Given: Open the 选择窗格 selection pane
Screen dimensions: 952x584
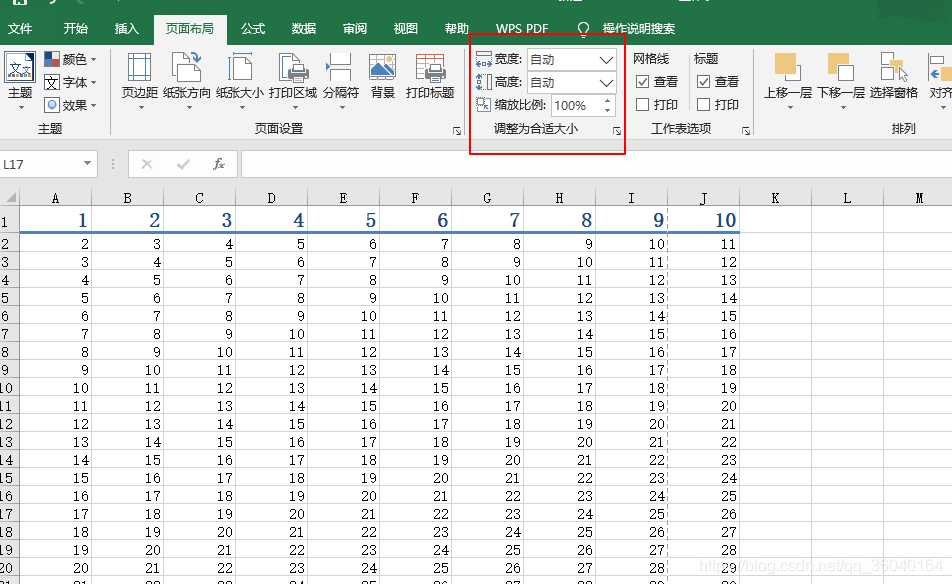Looking at the screenshot, I should 894,76.
